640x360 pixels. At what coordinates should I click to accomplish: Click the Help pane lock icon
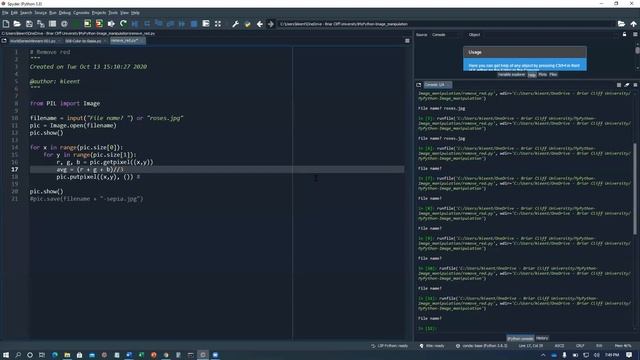click(624, 35)
